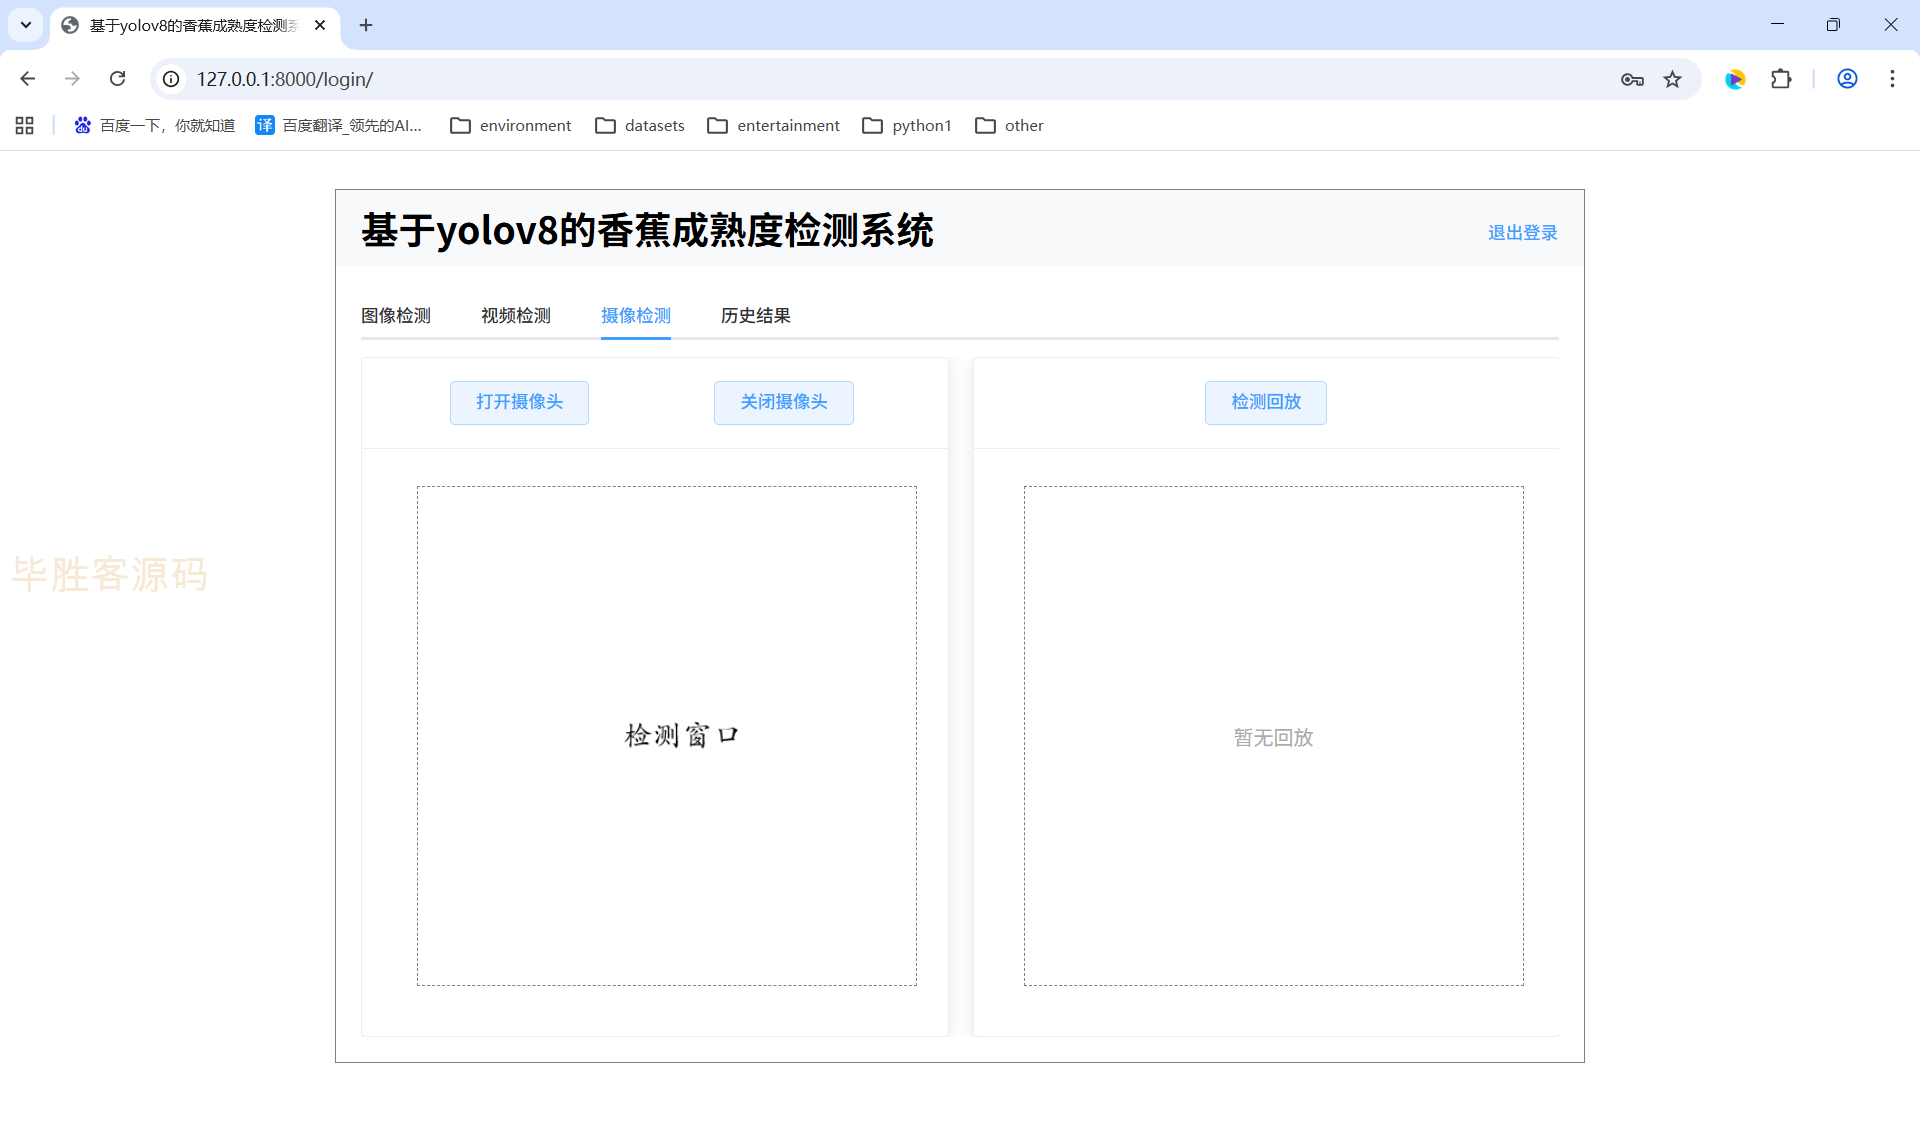Image resolution: width=1920 pixels, height=1140 pixels.
Task: Open Chrome three-dot menu
Action: click(x=1892, y=79)
